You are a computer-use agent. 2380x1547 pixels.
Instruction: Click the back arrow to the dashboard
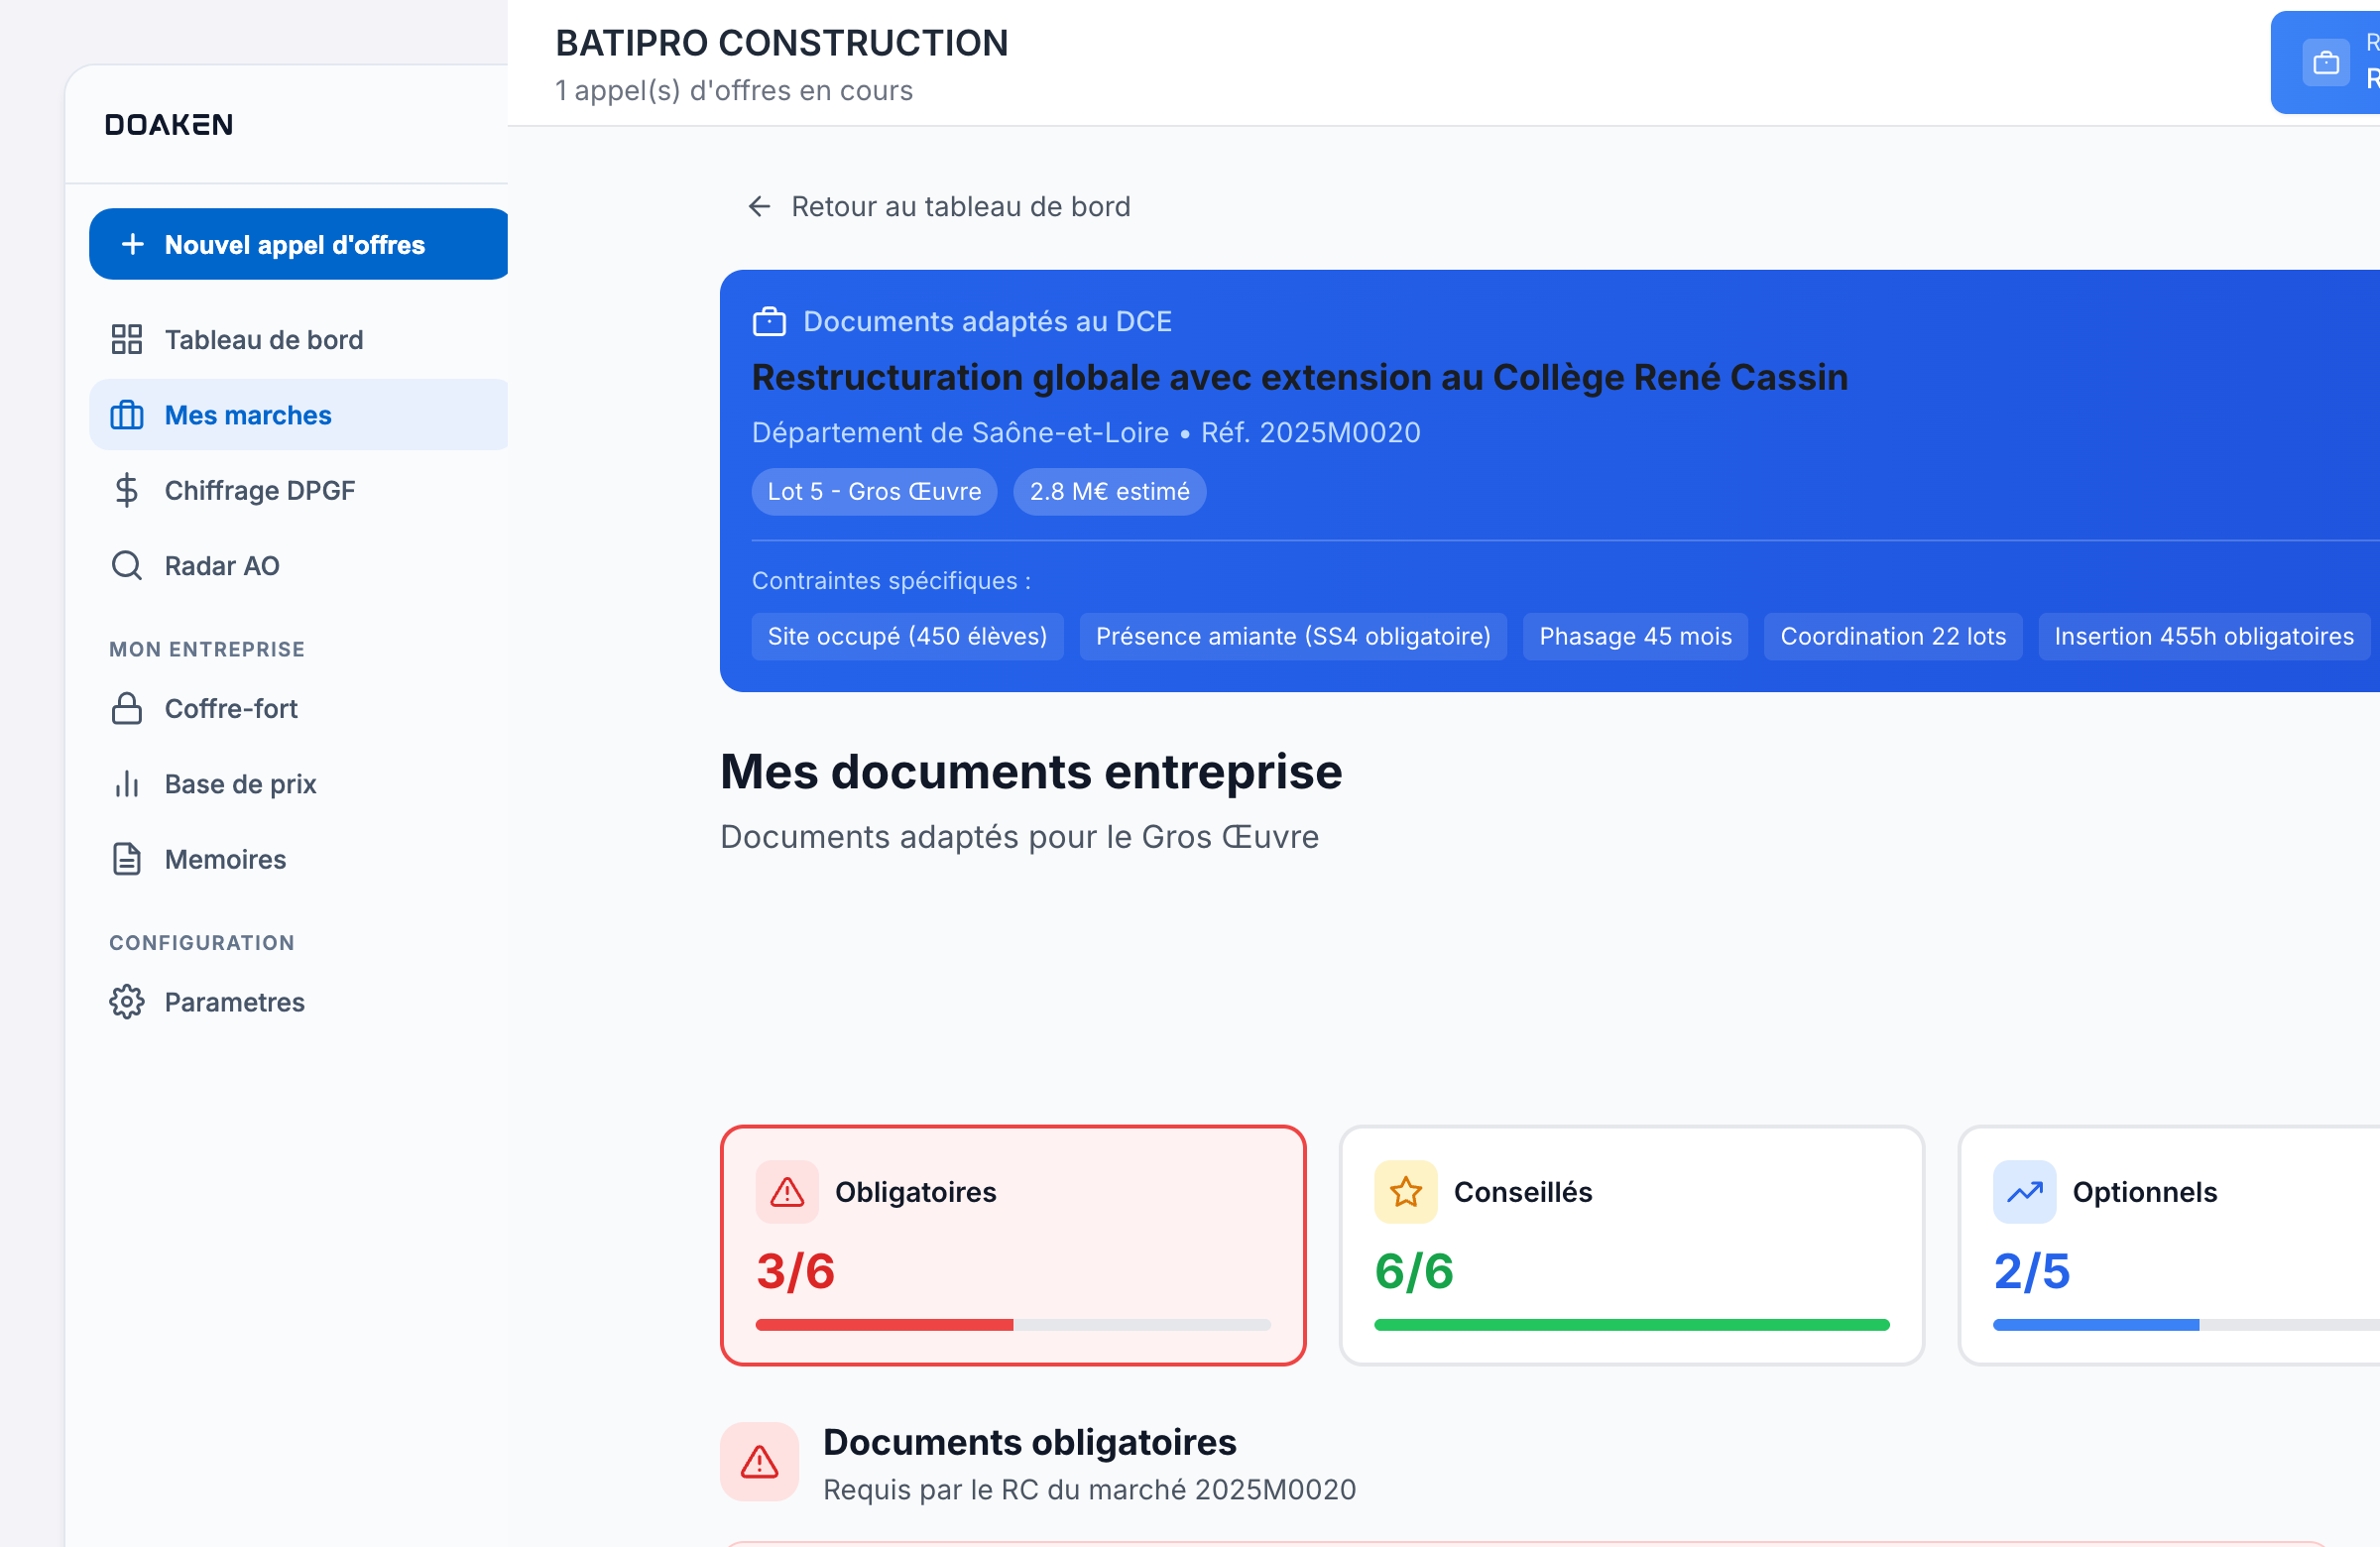[x=759, y=206]
